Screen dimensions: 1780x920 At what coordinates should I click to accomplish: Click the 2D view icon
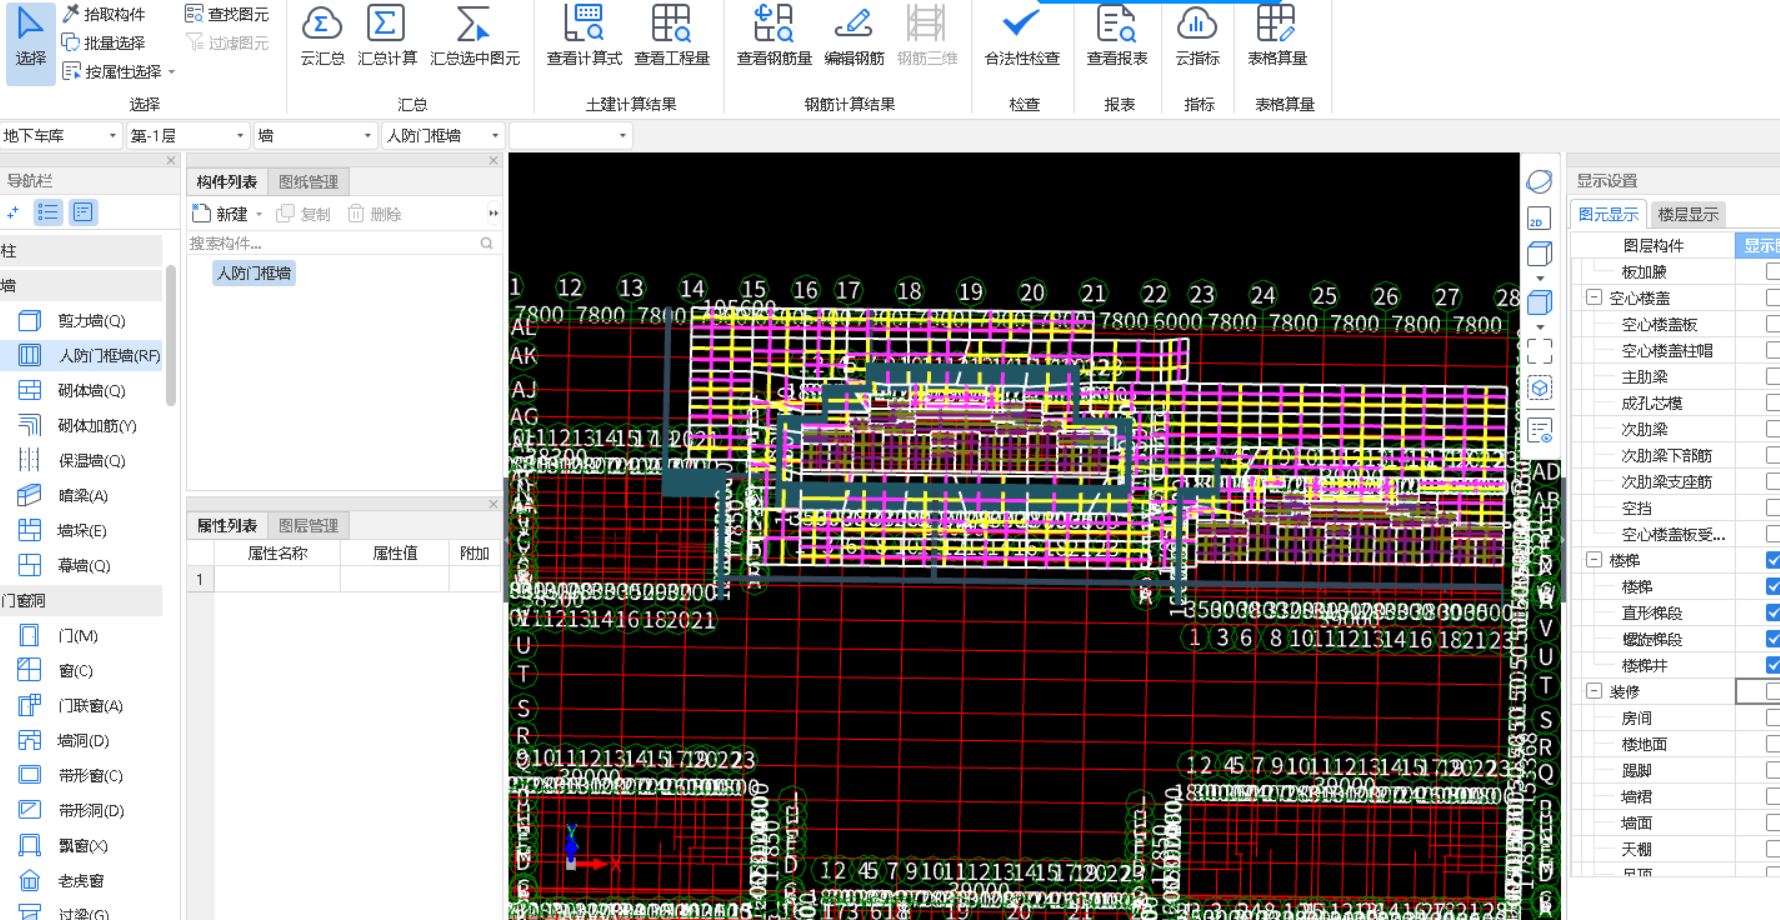1539,220
